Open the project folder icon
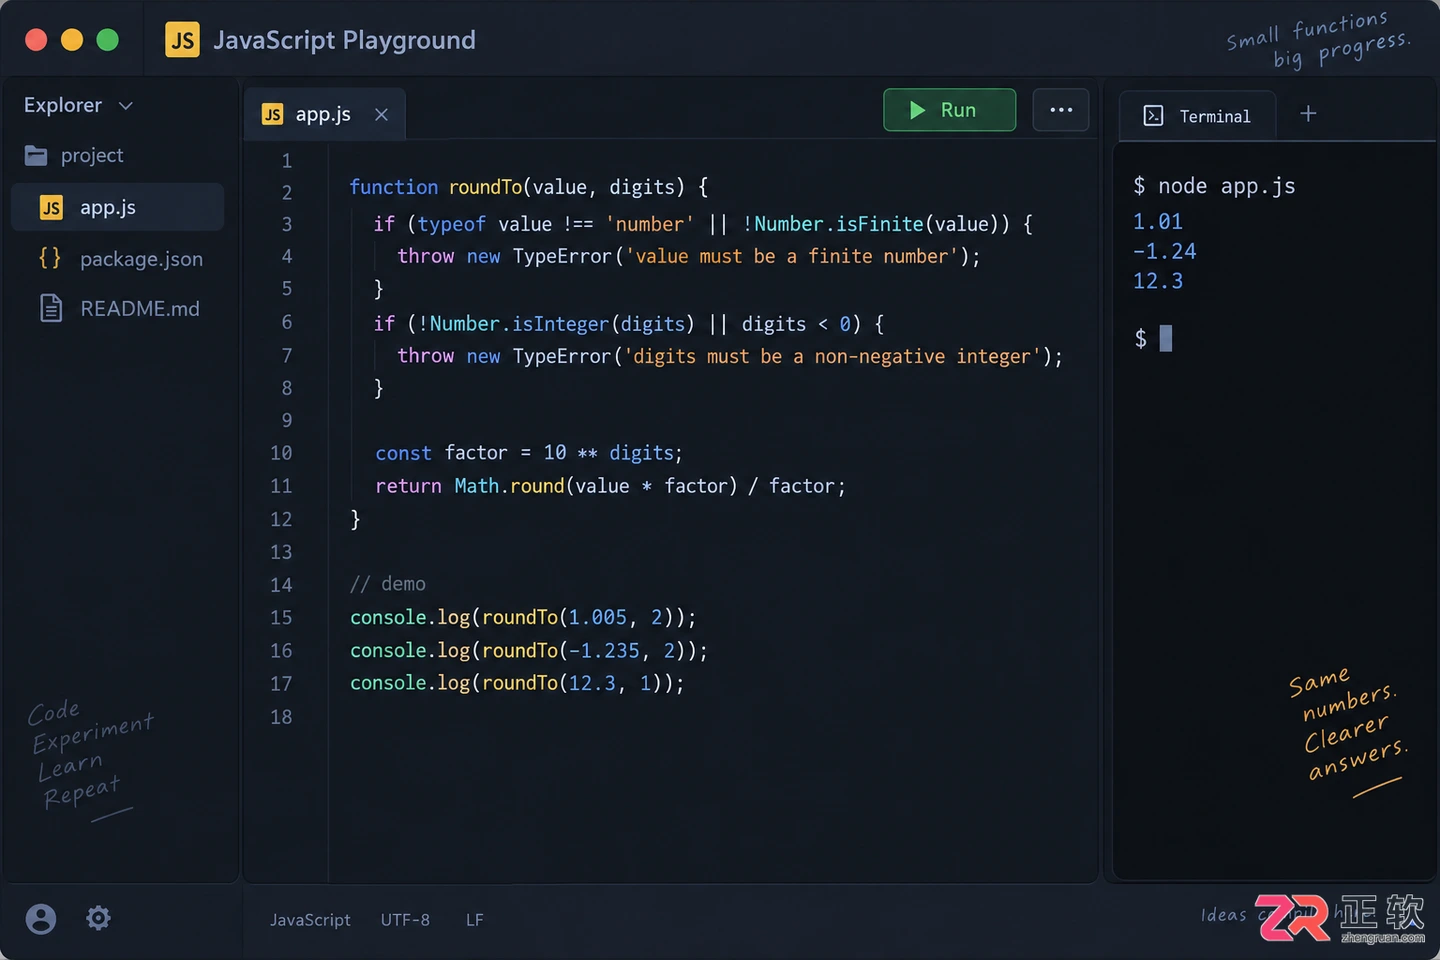Viewport: 1440px width, 960px height. pos(36,155)
